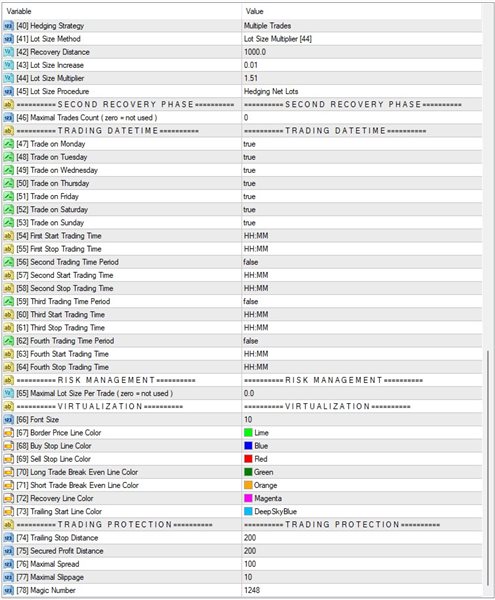Click the color icon beside Recovery Line Color
Screen dimensions: 495x600
click(8, 498)
